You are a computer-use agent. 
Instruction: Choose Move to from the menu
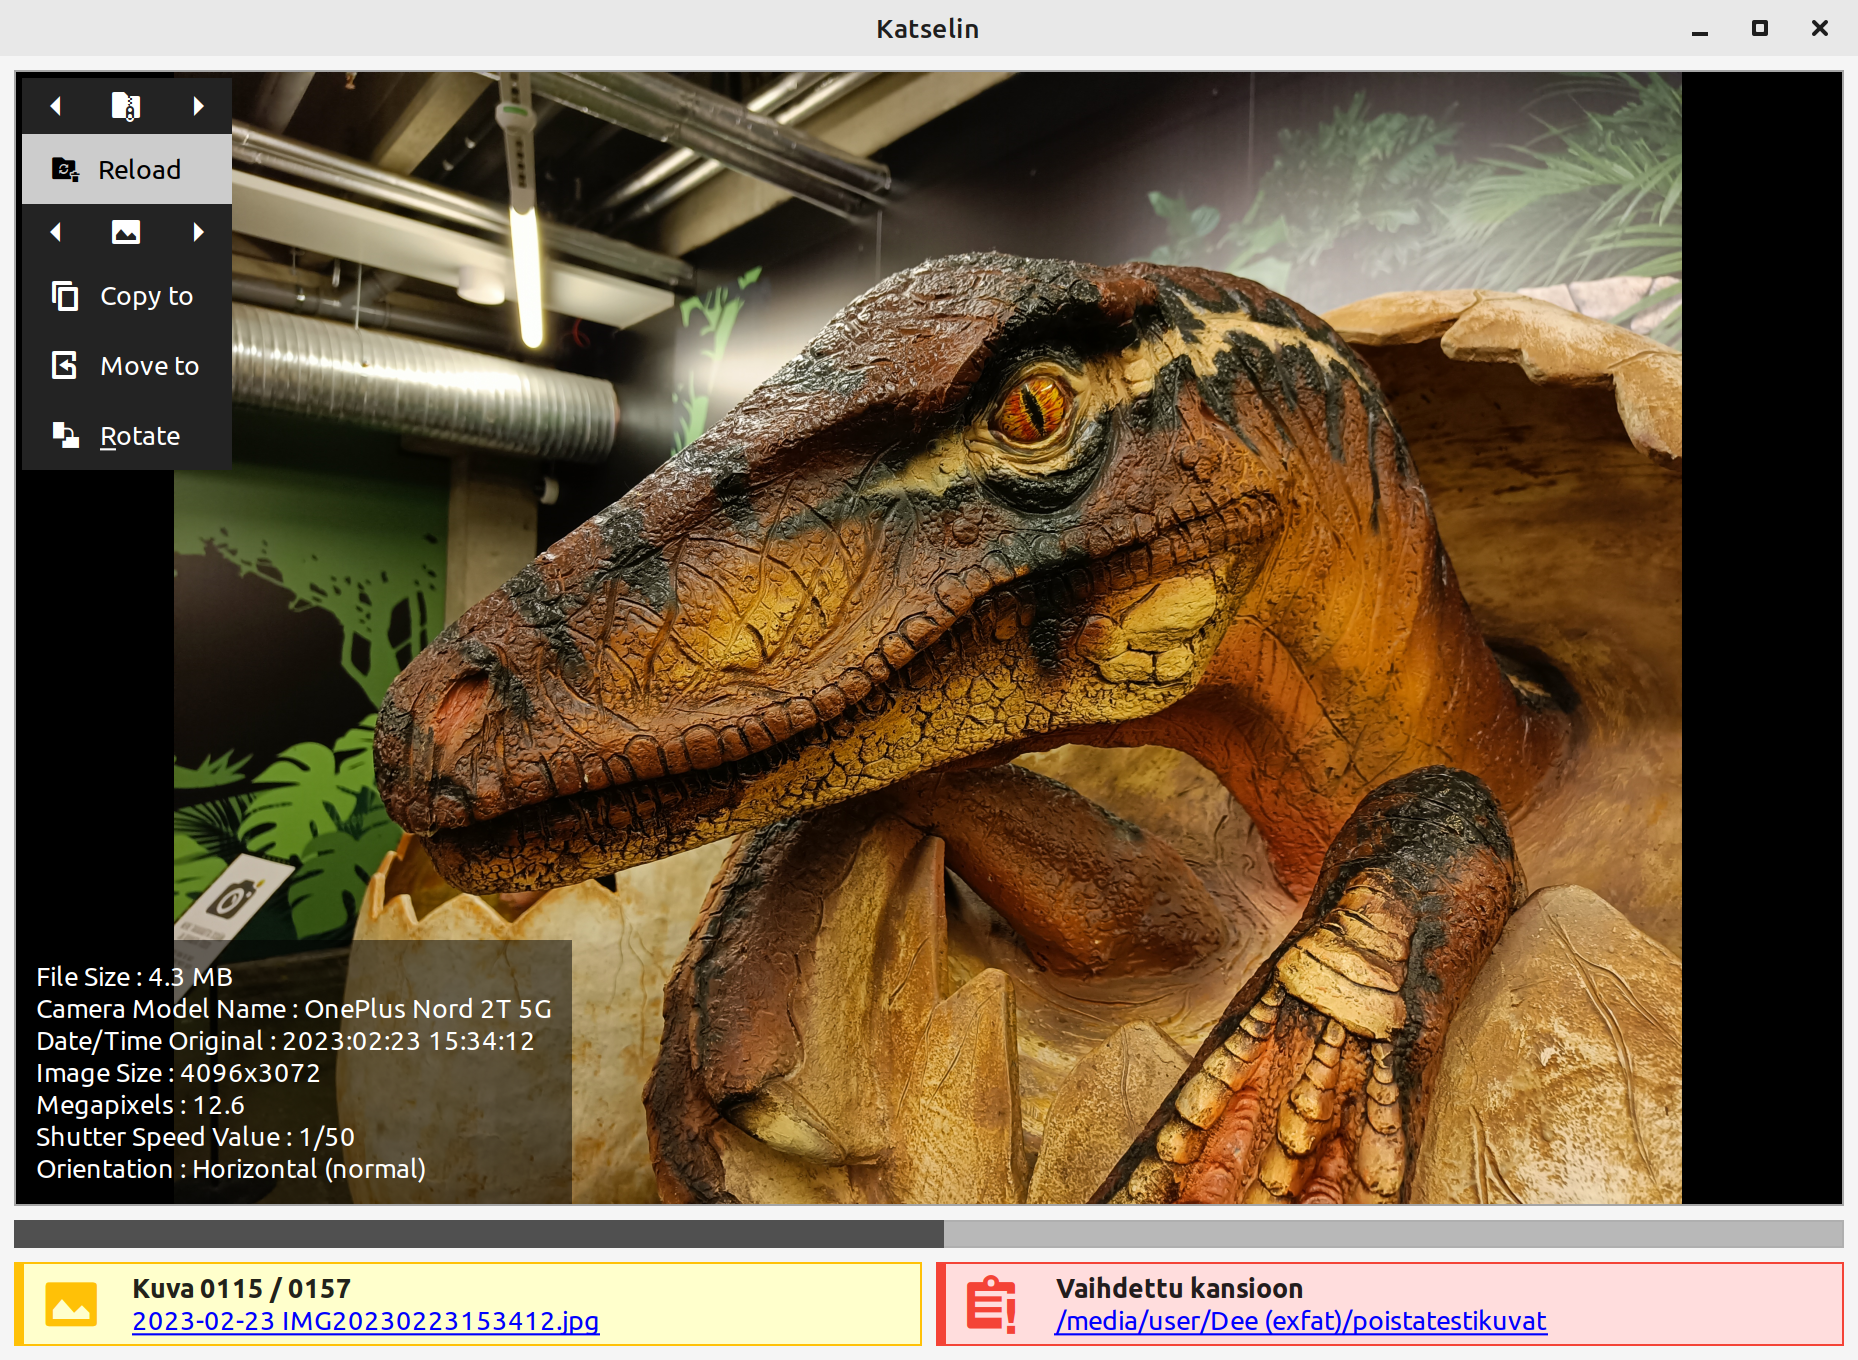pyautogui.click(x=127, y=366)
